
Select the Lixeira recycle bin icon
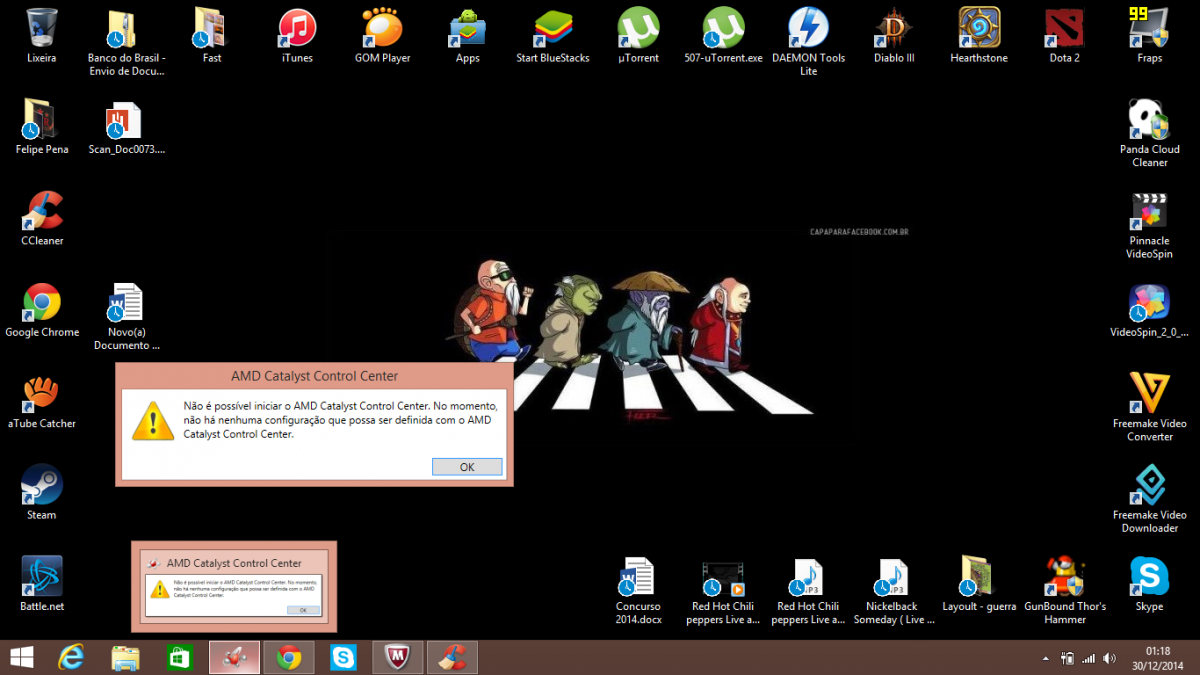(42, 35)
